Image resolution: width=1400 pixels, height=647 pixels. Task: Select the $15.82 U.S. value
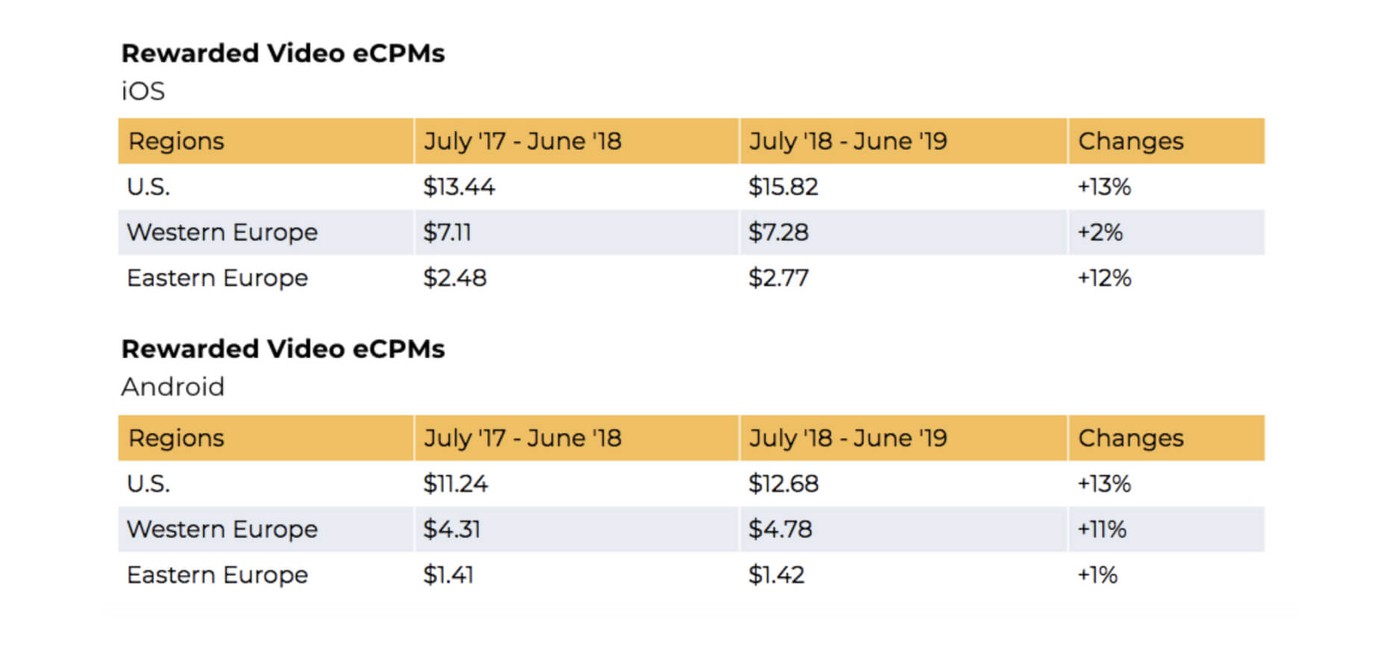[783, 187]
